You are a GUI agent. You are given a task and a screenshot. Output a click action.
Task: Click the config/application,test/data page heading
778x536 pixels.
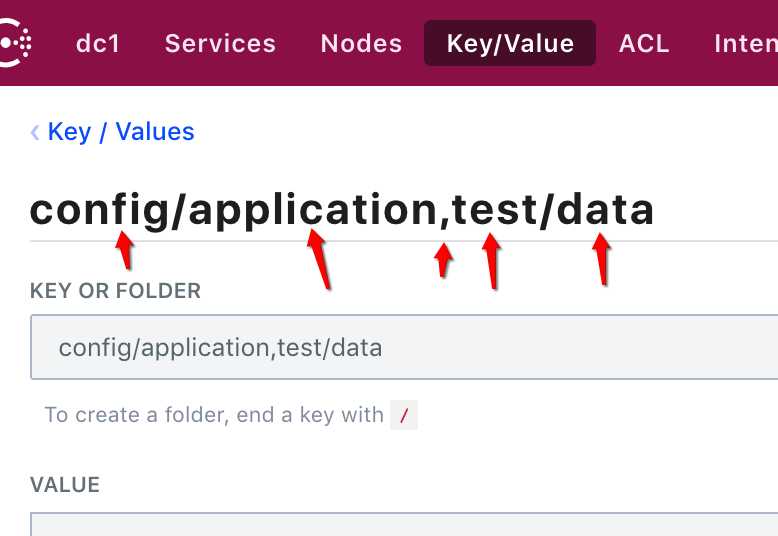[x=341, y=210]
